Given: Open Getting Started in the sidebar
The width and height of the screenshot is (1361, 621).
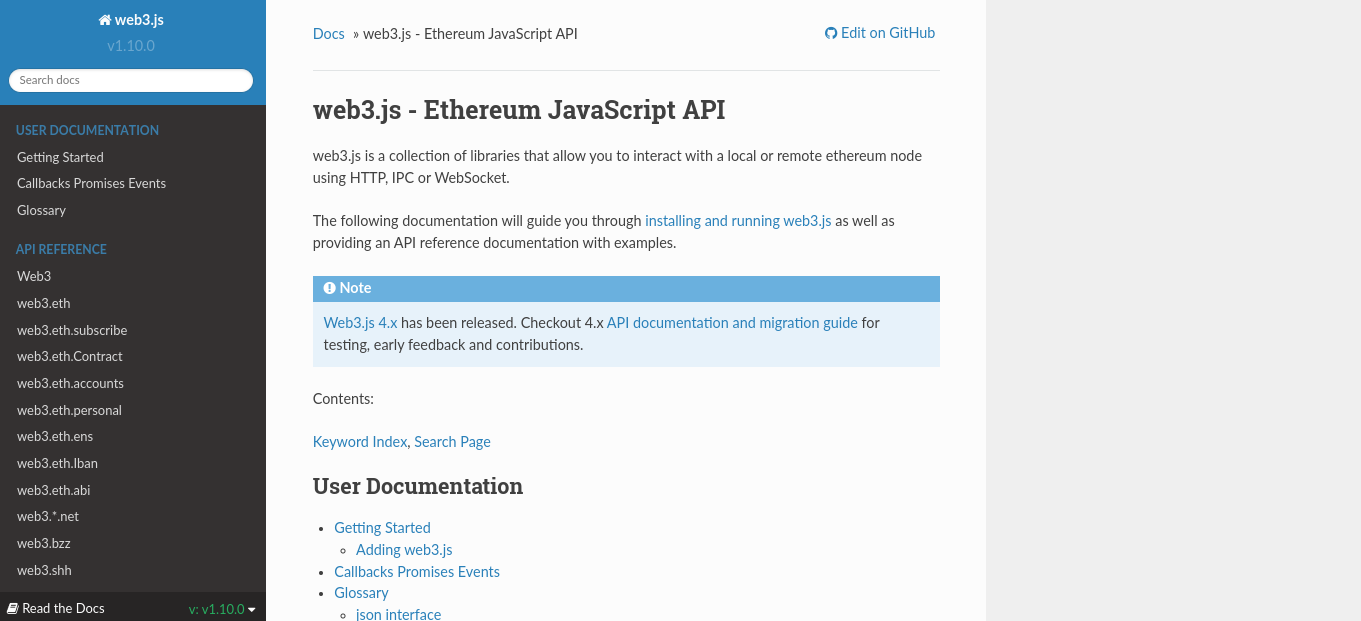Looking at the screenshot, I should (x=60, y=157).
